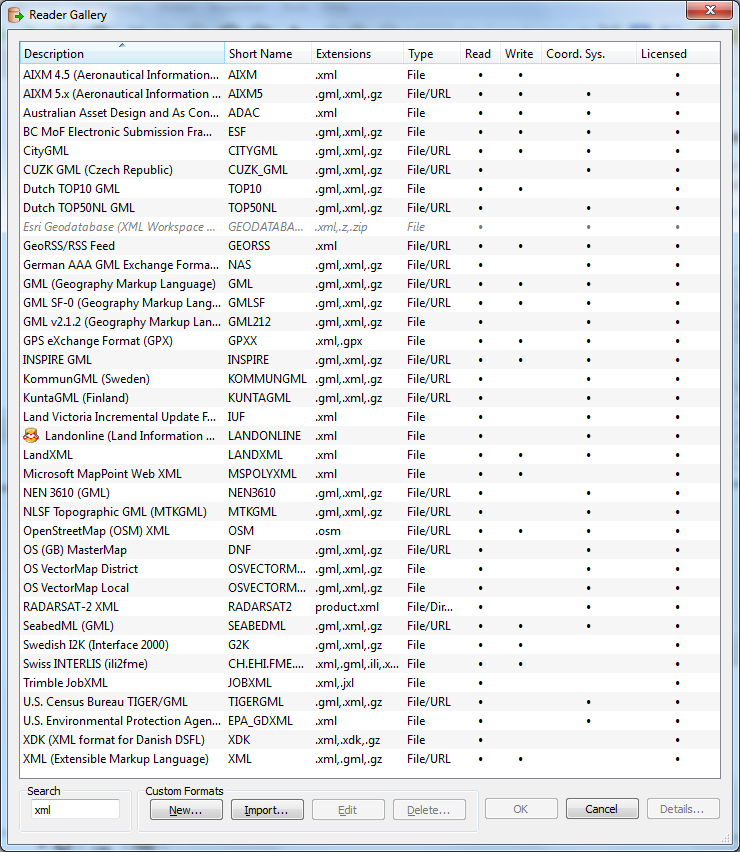740x852 pixels.
Task: Select KuntaGML (Finland)
Action: (369, 398)
